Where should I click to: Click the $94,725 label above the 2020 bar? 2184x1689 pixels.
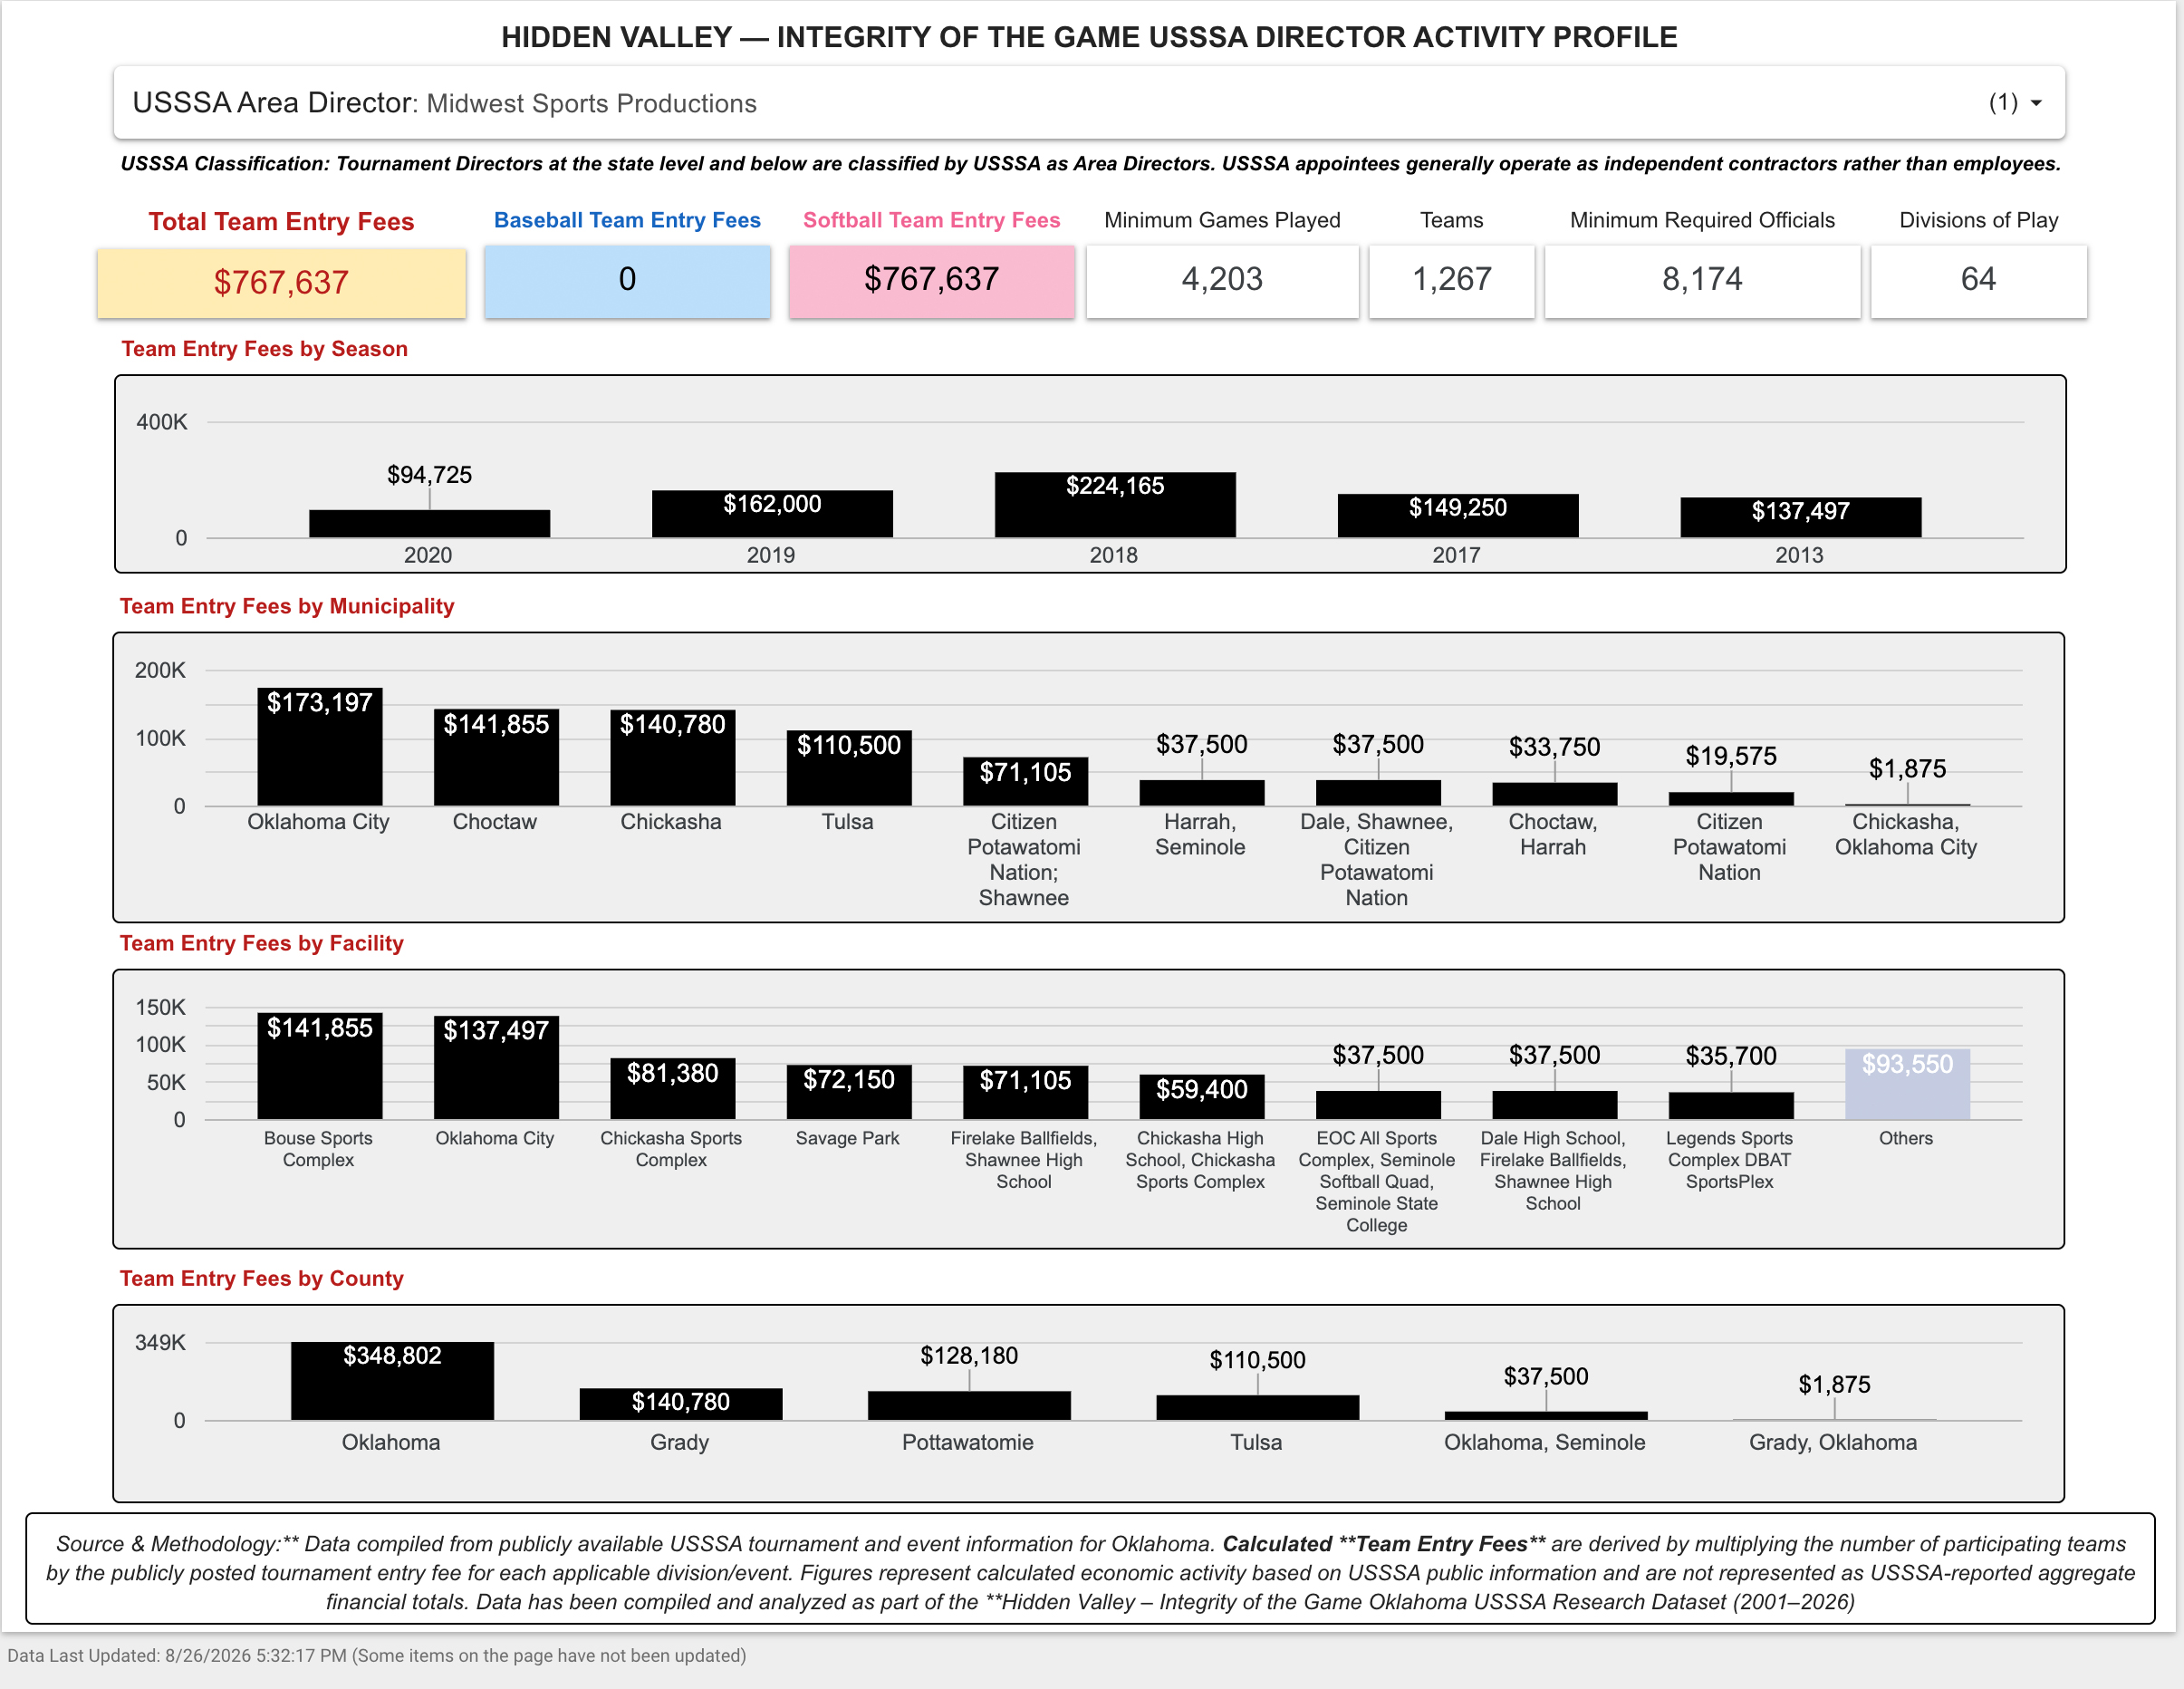click(x=430, y=475)
